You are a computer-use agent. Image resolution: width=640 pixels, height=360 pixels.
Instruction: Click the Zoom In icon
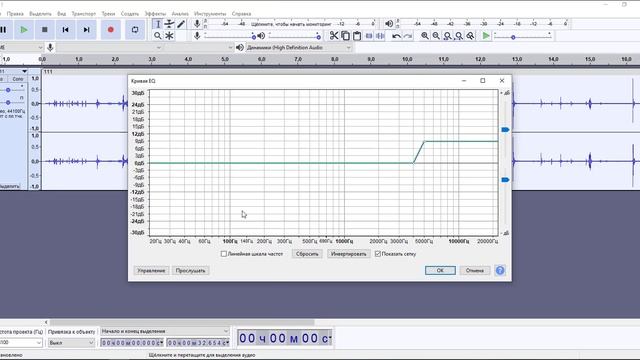click(x=425, y=36)
